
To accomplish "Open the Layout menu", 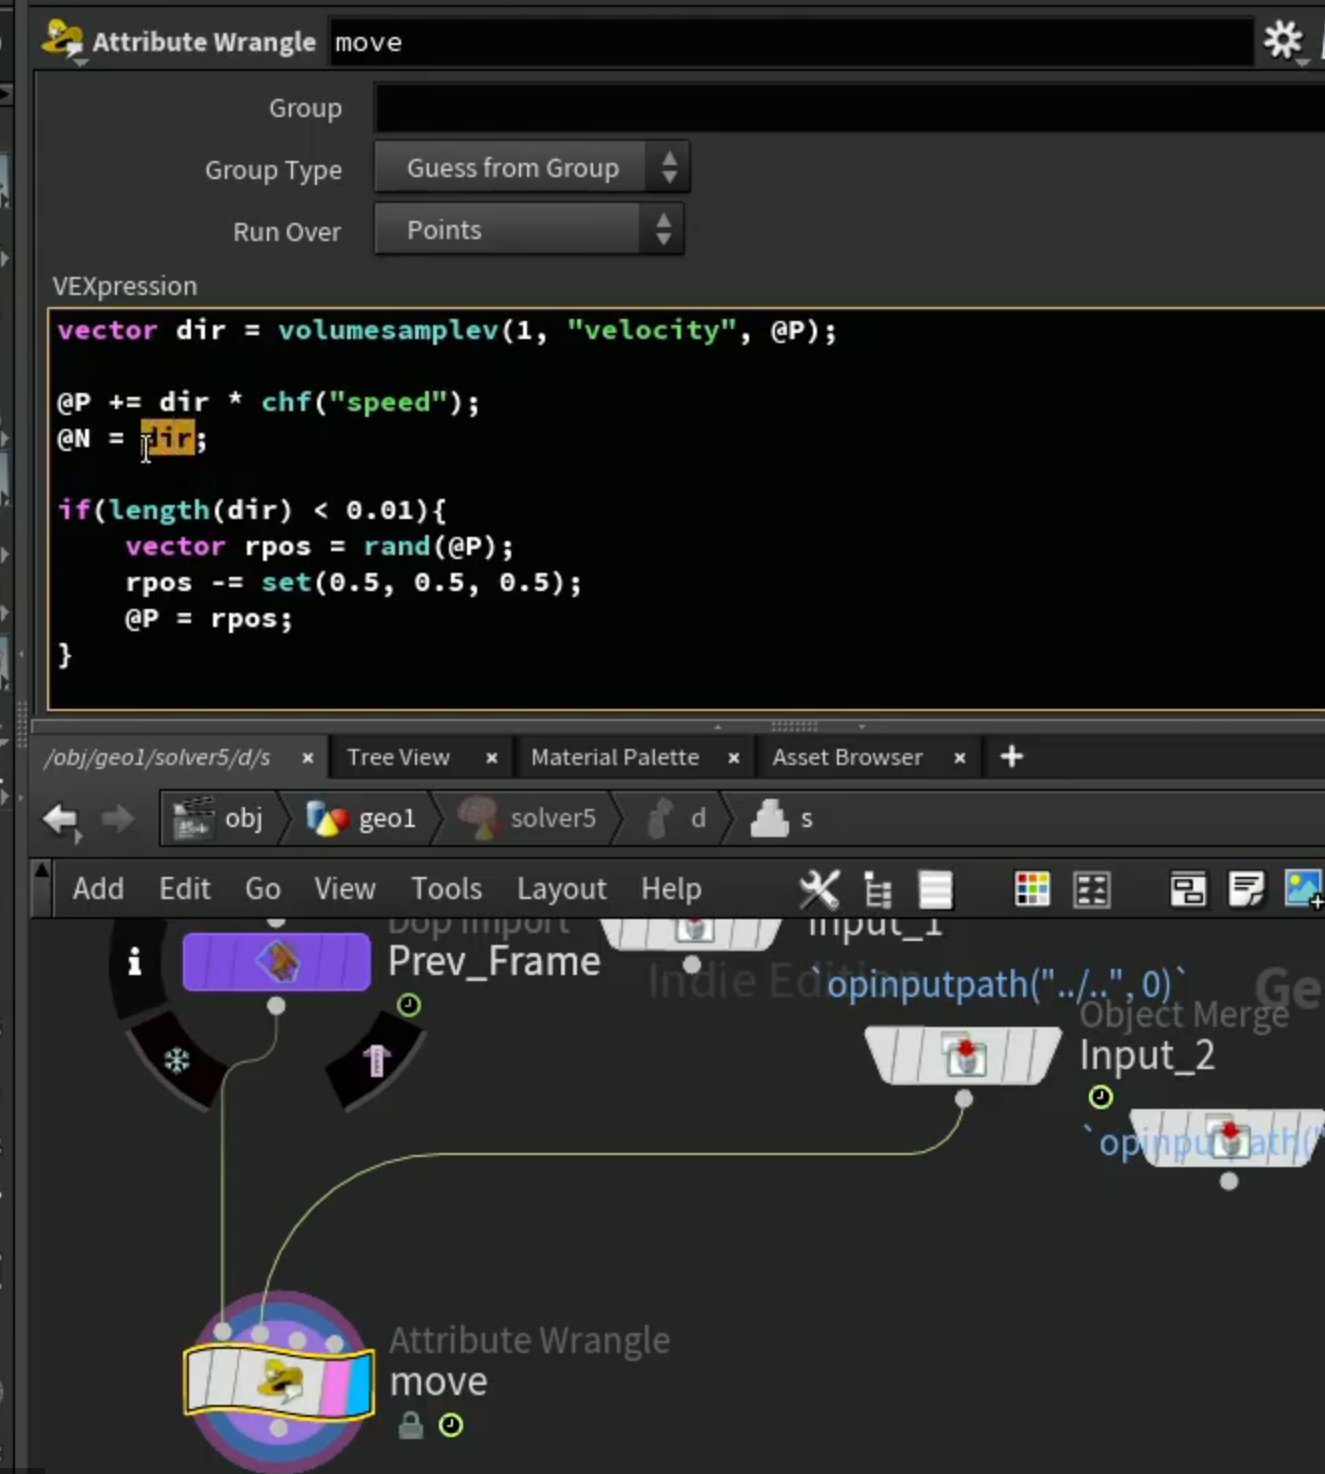I will coord(561,889).
